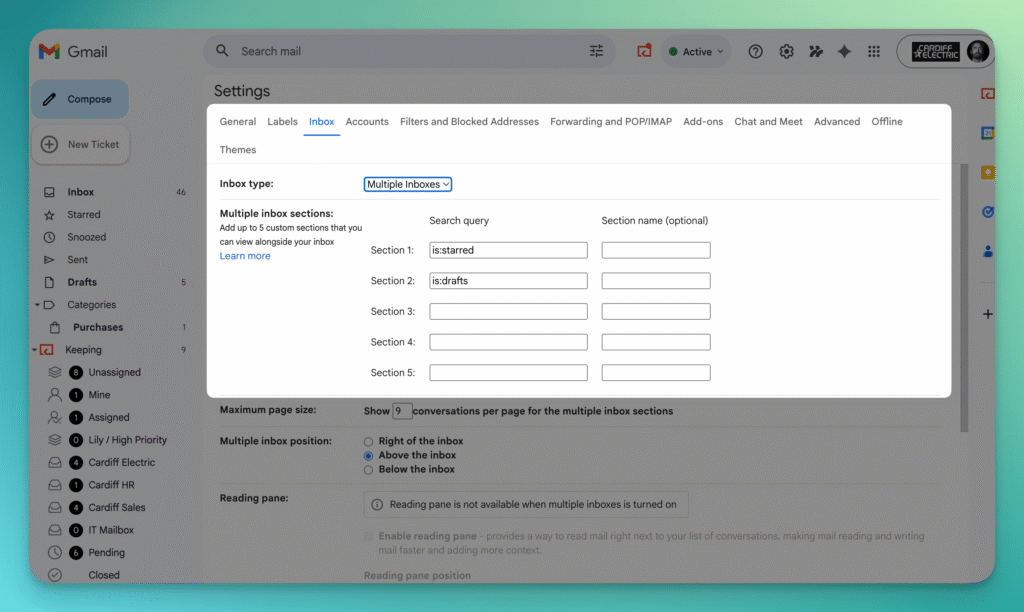This screenshot has height=612, width=1024.
Task: Open Filters and Blocked Addresses tab
Action: (469, 121)
